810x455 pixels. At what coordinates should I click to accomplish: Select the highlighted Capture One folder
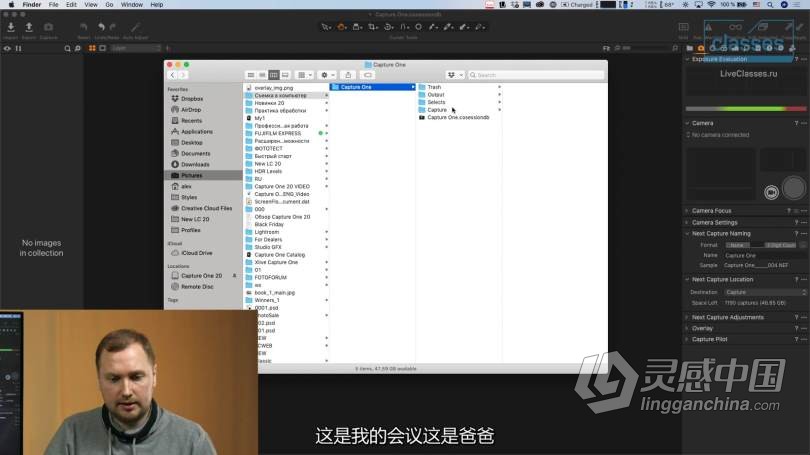tap(372, 87)
